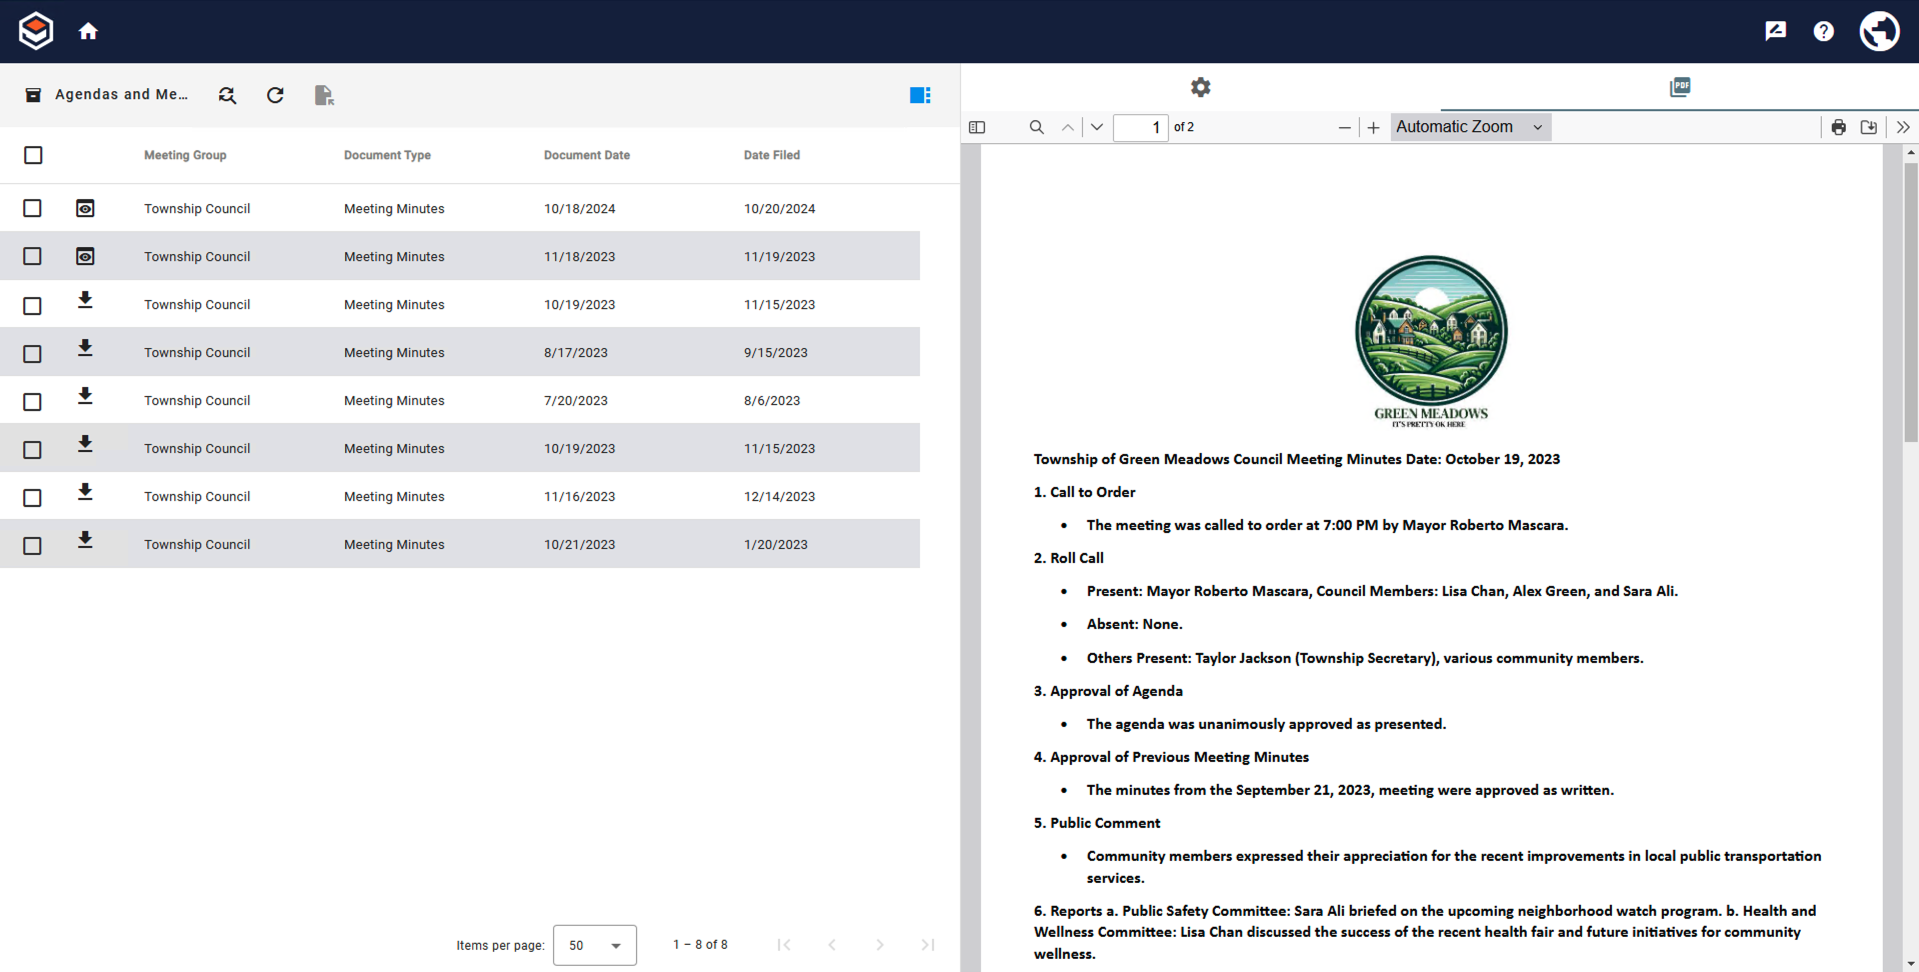Select the PDF tab icon above the viewer
The width and height of the screenshot is (1919, 972).
pos(1680,87)
